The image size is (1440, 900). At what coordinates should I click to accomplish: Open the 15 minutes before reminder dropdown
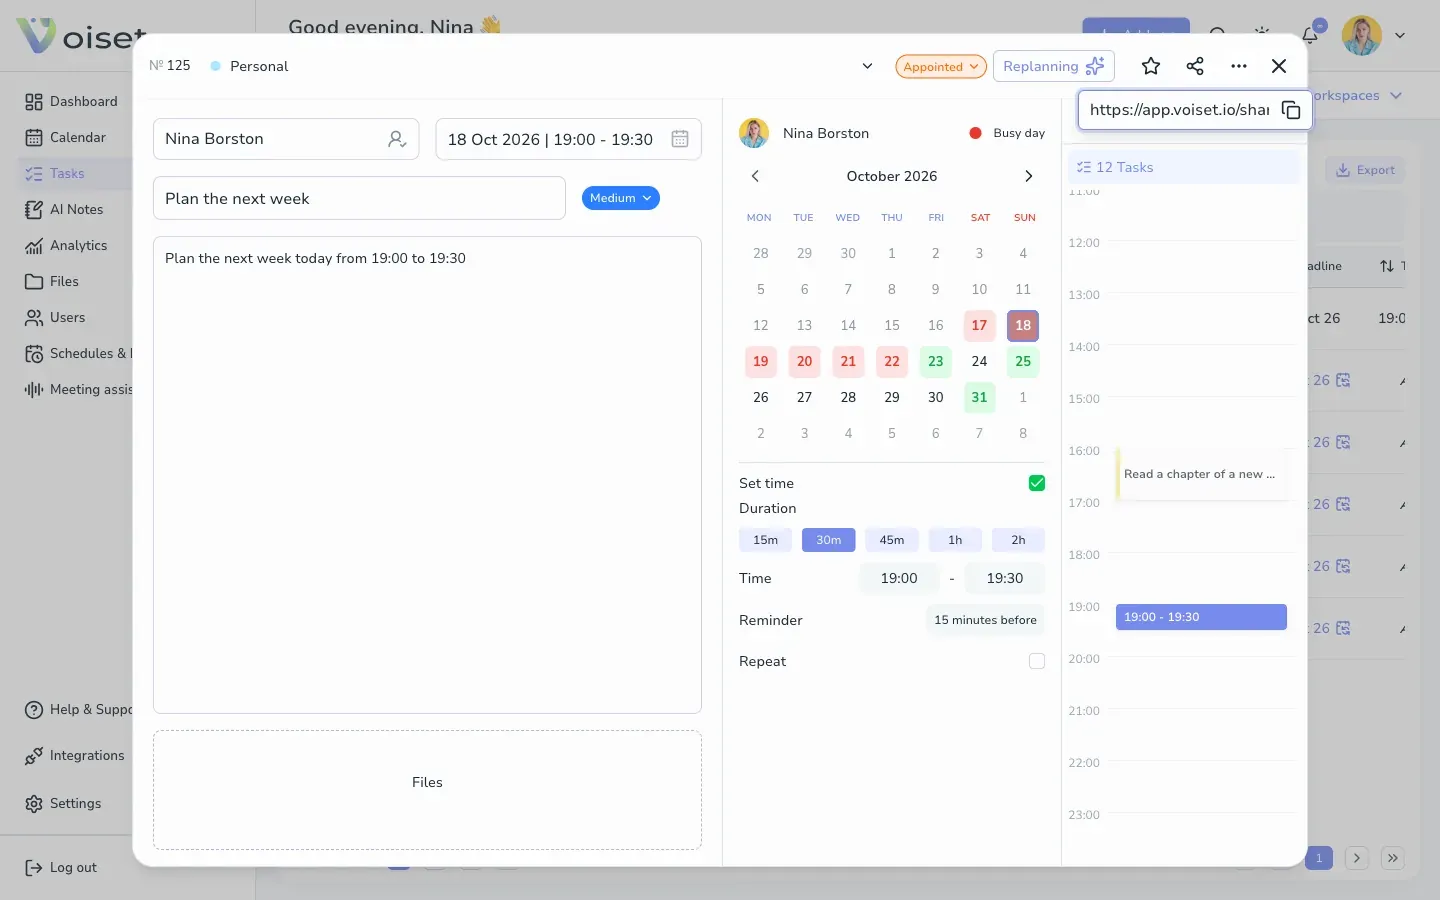coord(985,620)
